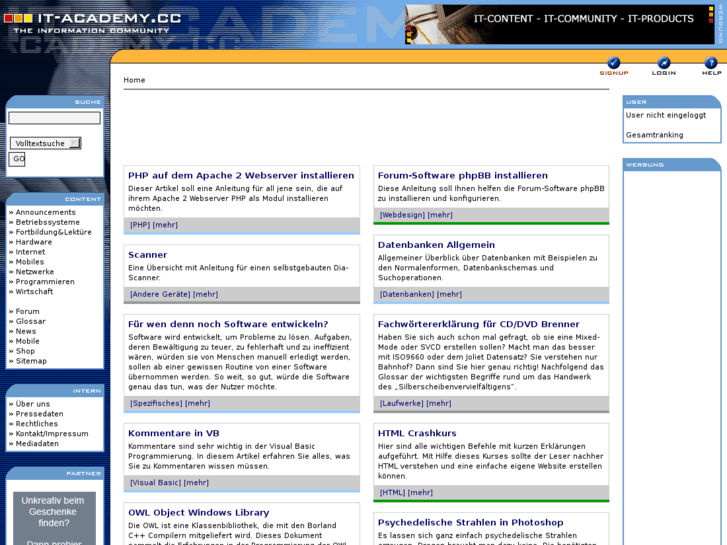Click mehr under Kommentare in VB

(x=196, y=483)
